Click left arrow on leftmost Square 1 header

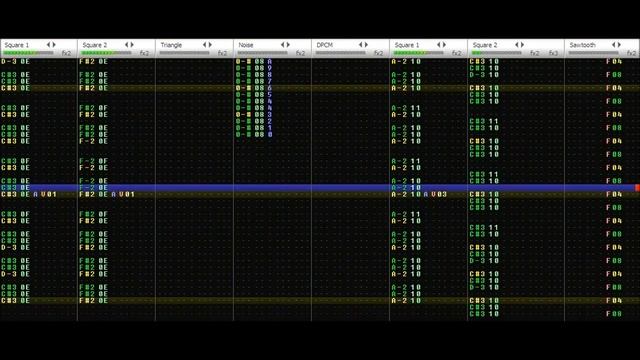pyautogui.click(x=49, y=45)
